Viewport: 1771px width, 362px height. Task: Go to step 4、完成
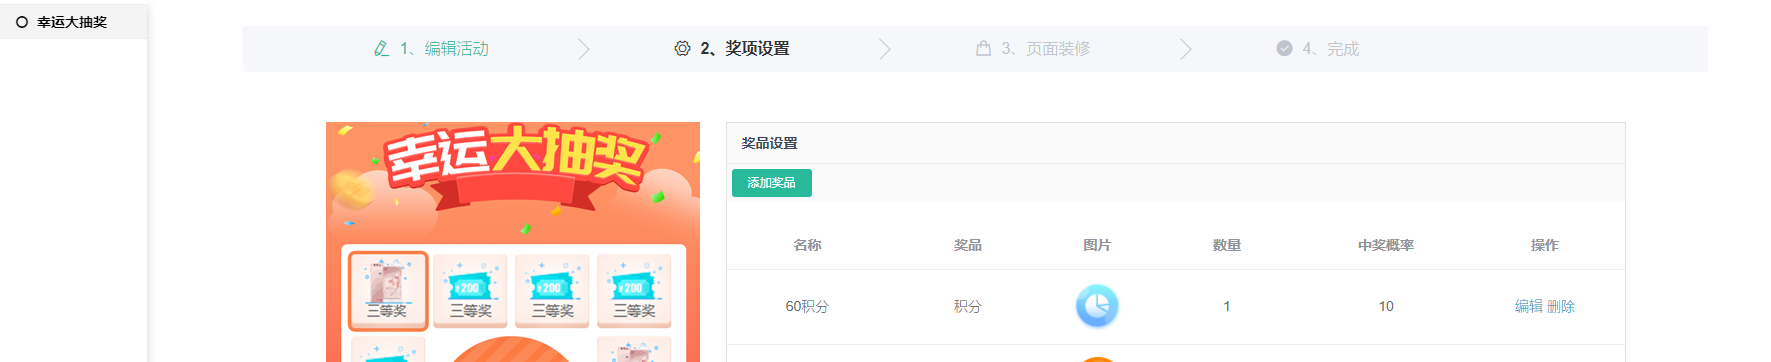click(1330, 49)
